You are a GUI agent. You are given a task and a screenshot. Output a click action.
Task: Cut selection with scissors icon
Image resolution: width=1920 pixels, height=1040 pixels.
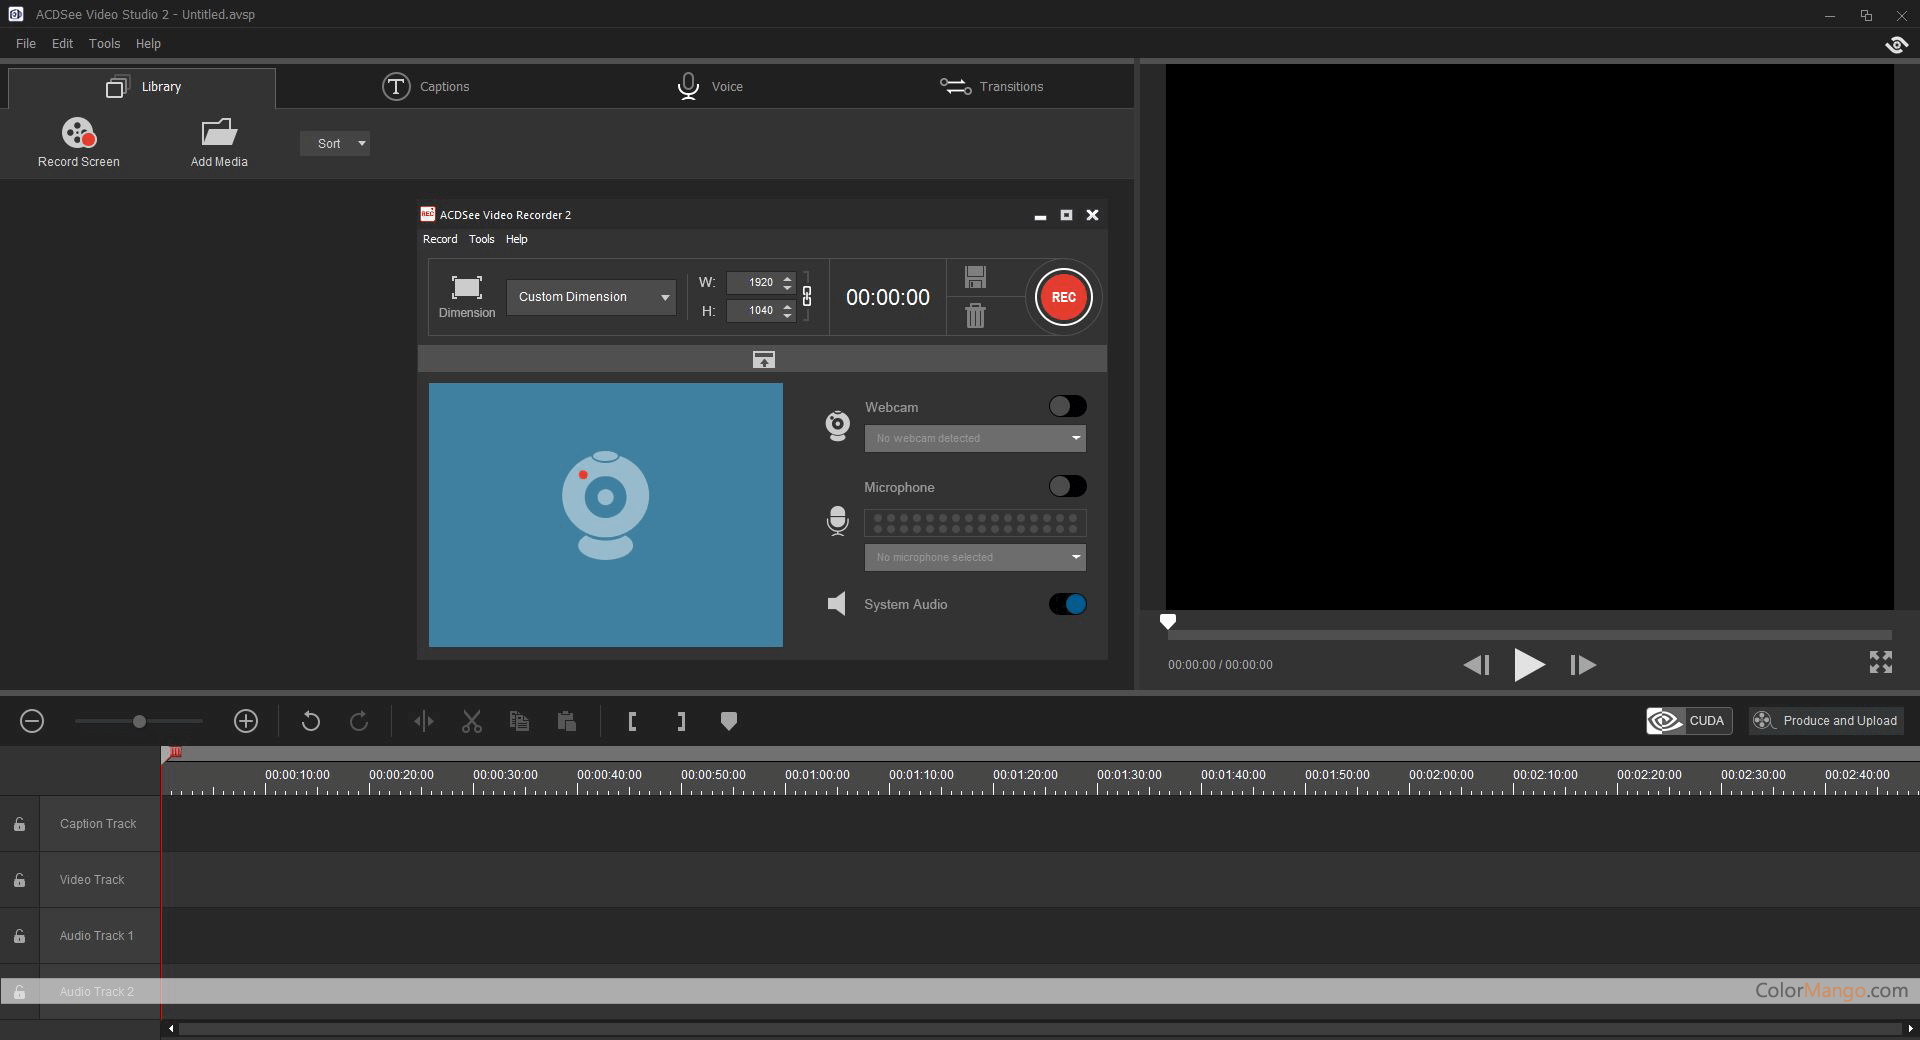(472, 721)
